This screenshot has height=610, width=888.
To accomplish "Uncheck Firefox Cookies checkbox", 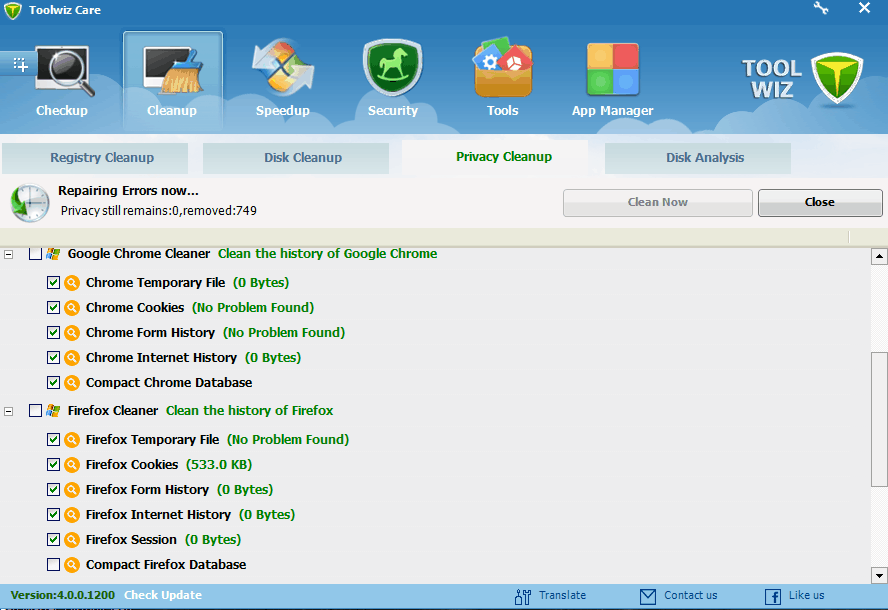I will coord(53,464).
